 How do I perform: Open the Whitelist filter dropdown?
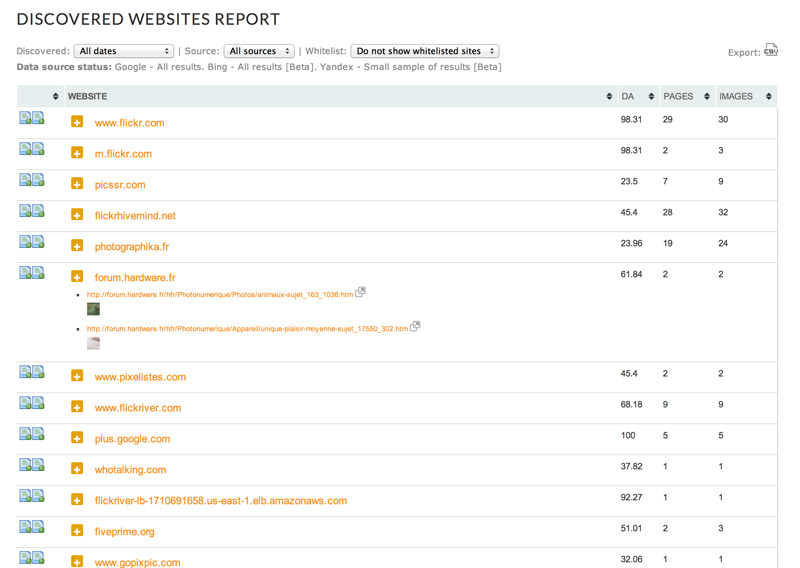click(424, 51)
